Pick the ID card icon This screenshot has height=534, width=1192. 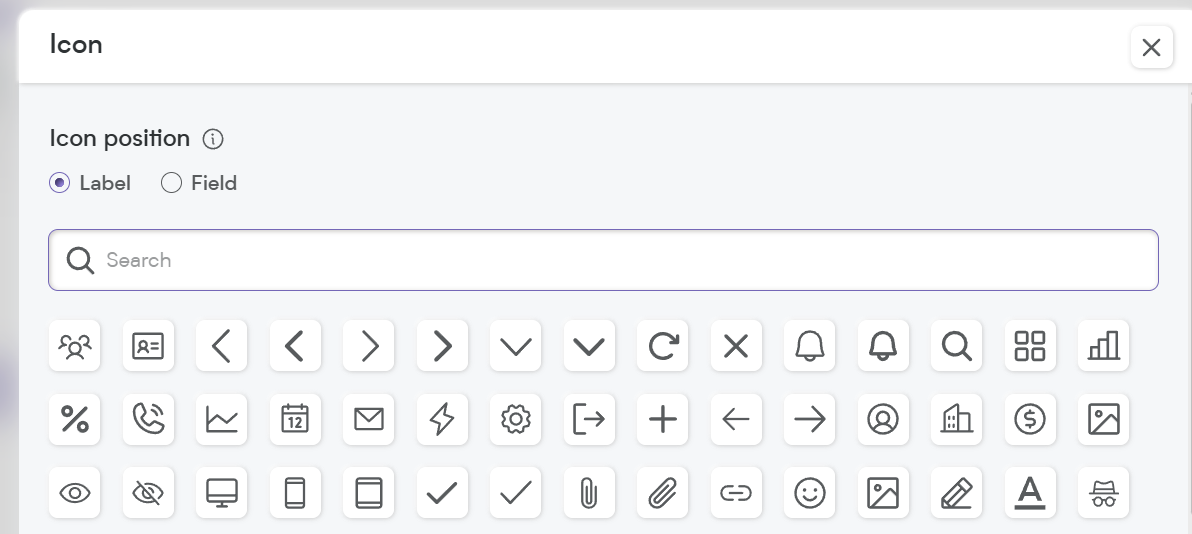point(148,346)
